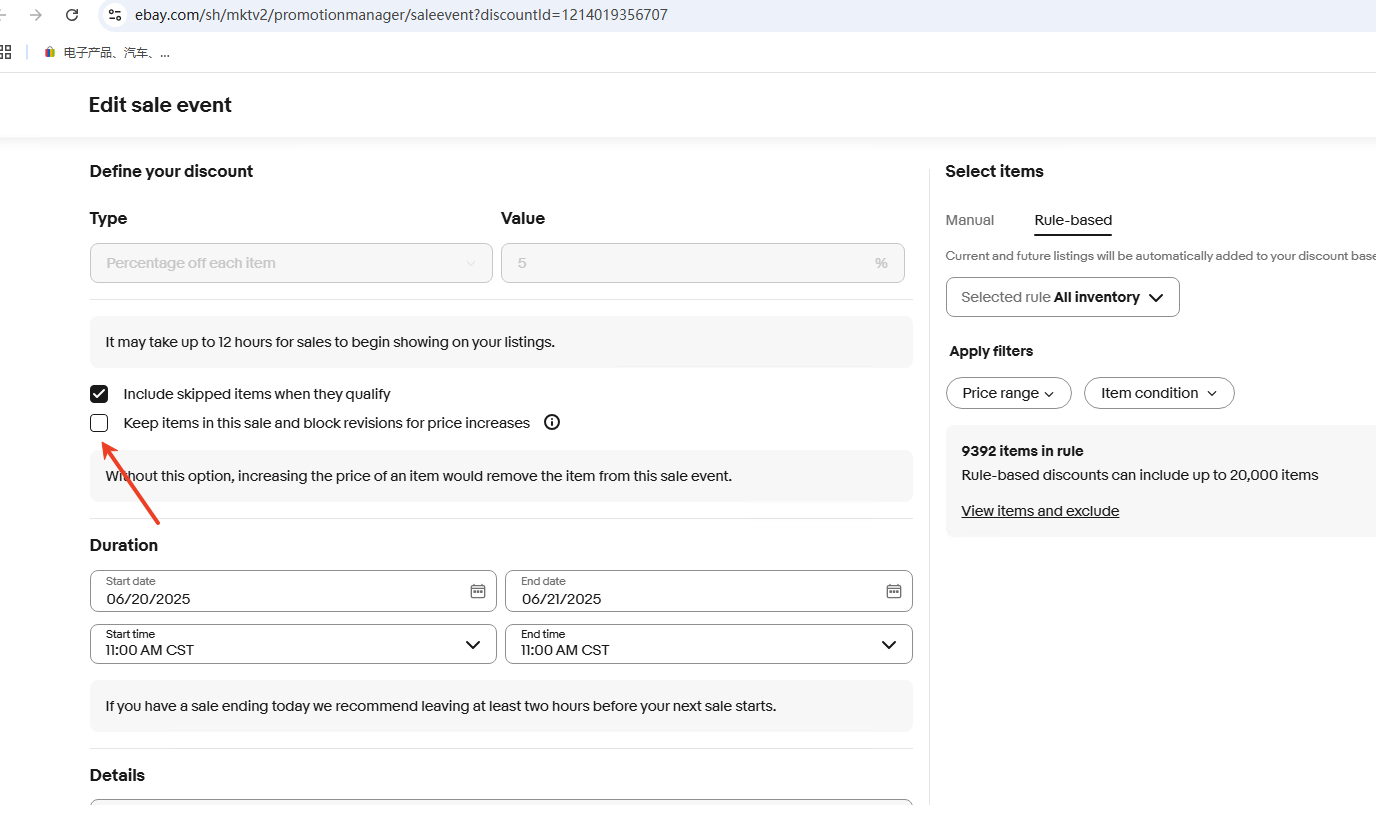
Task: Click the "Duration" section heading
Action: [x=124, y=545]
